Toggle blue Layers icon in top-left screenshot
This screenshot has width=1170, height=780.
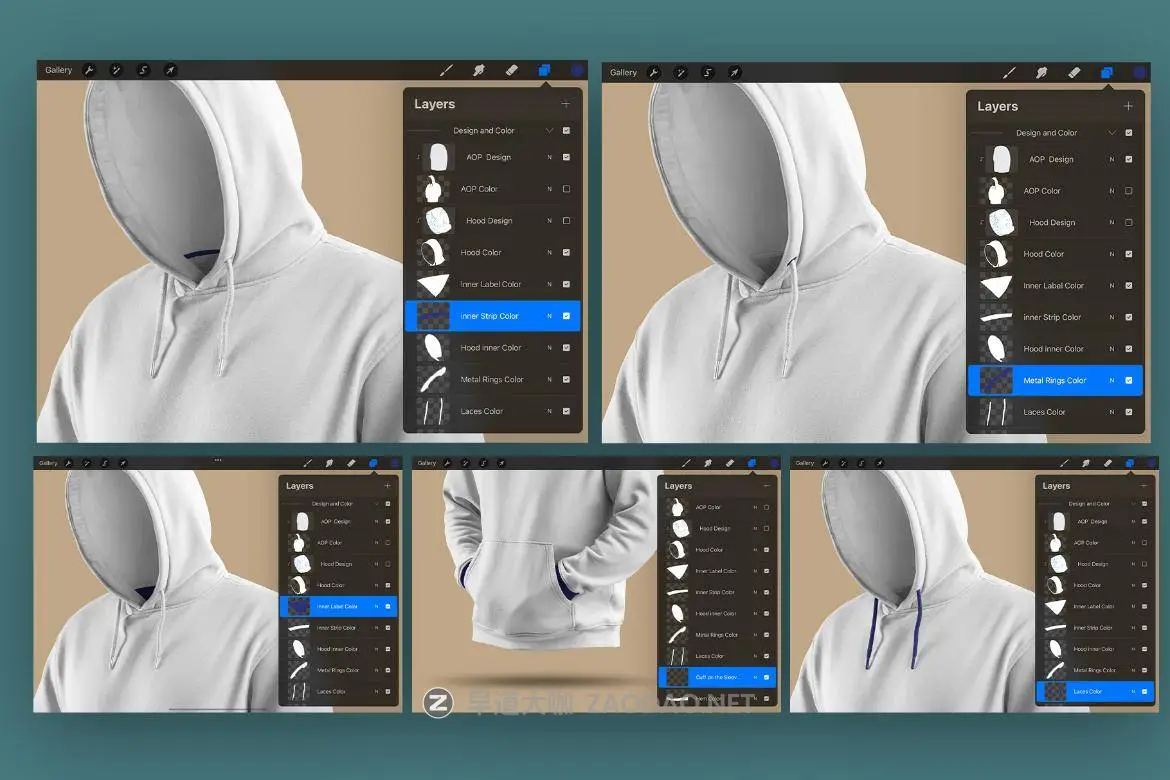544,70
